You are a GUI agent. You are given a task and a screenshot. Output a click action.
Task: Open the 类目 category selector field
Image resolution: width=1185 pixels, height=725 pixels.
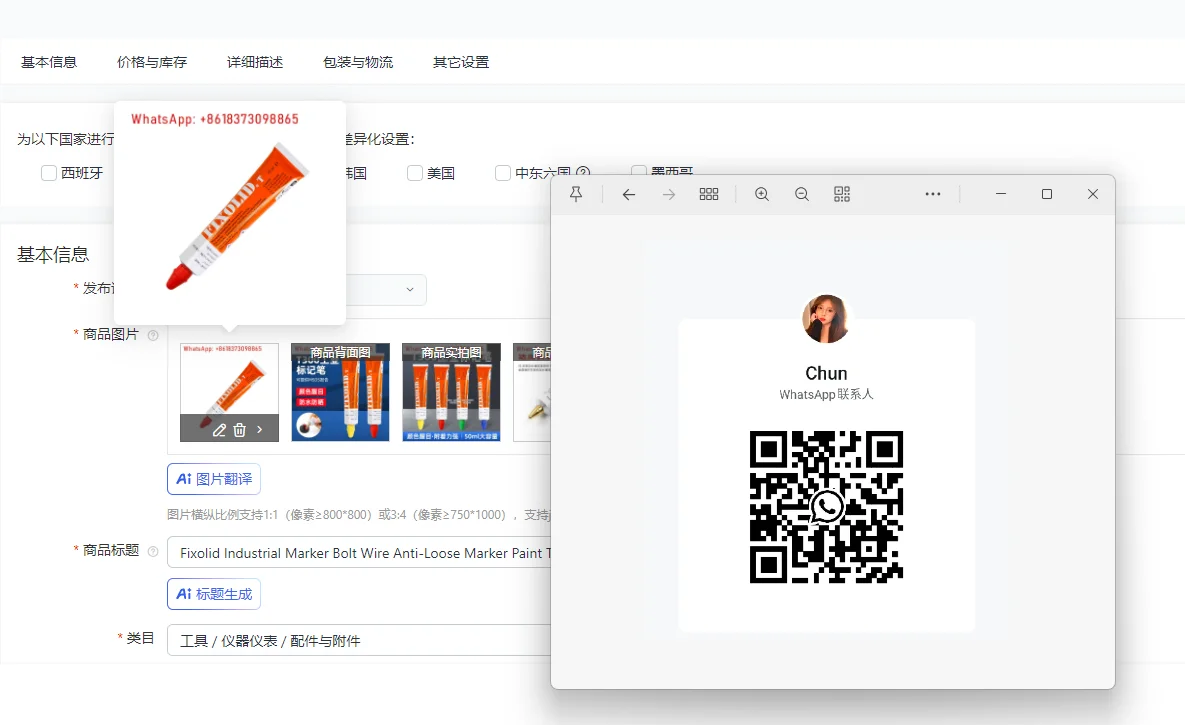click(x=360, y=641)
